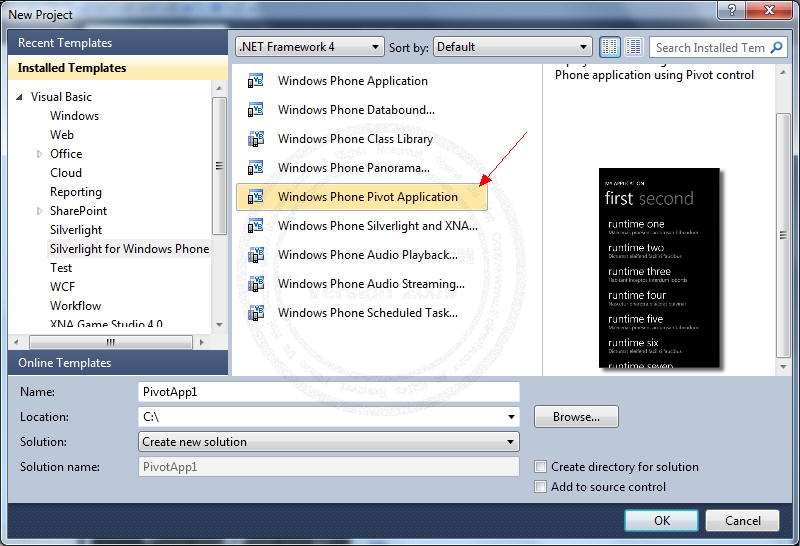
Task: Click tree horizontal scrollbar thumb
Action: coord(111,342)
